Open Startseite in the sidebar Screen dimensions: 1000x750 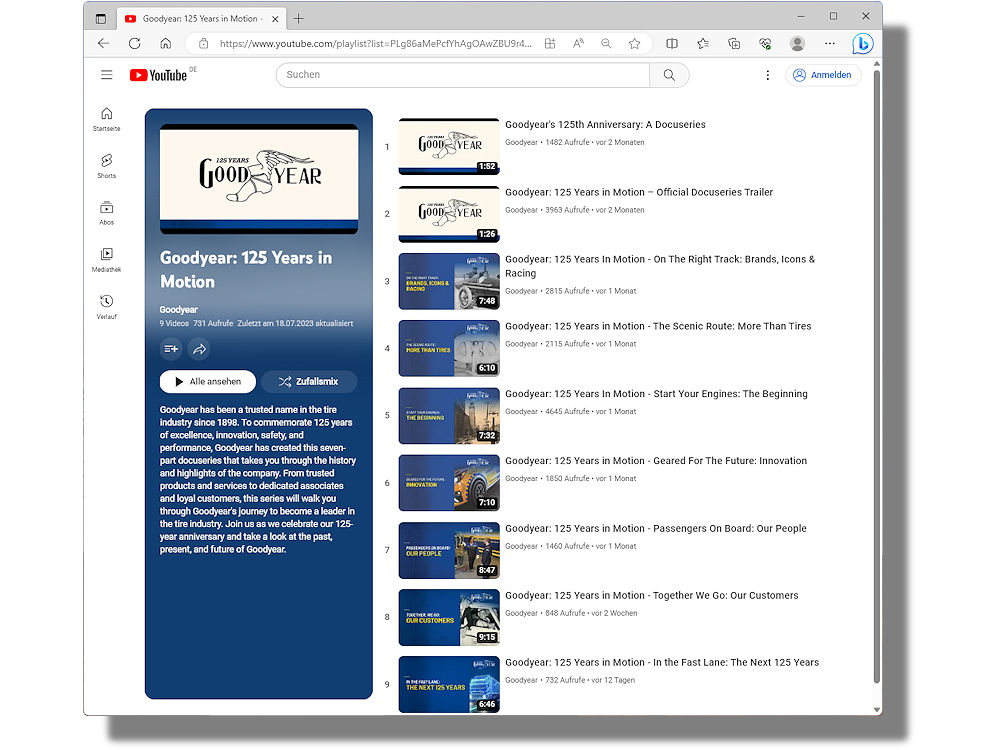(107, 119)
